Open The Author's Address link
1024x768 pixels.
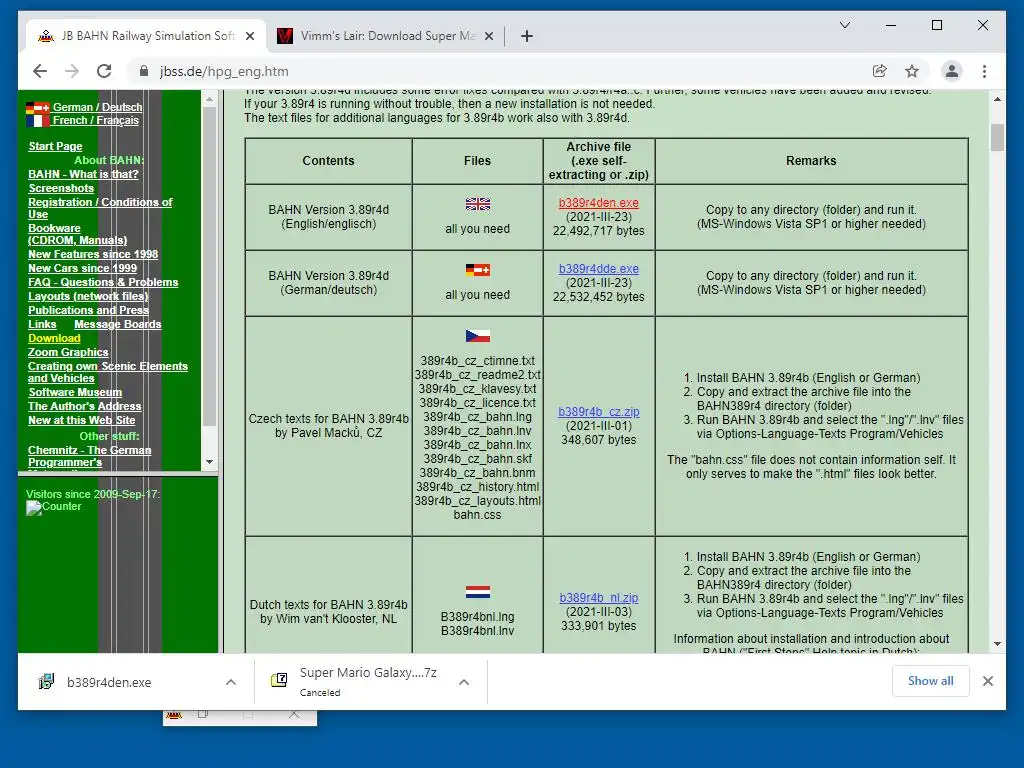tap(84, 406)
